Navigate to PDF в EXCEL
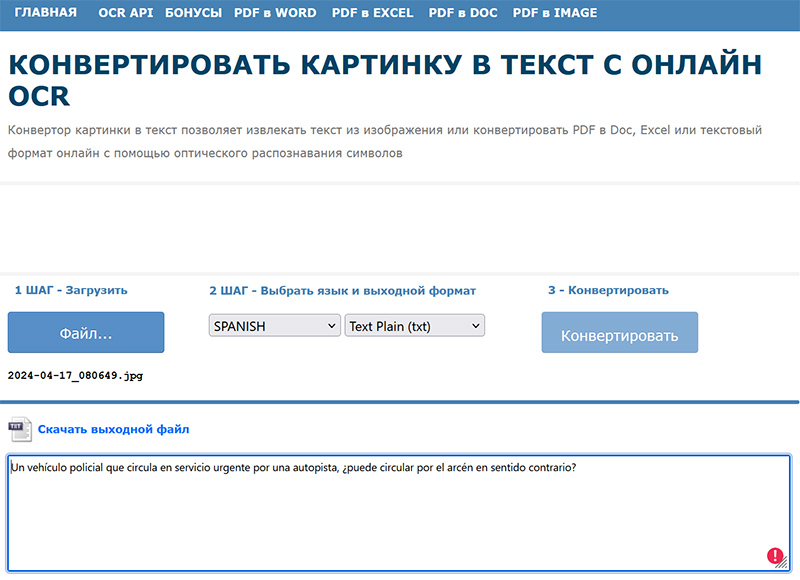 click(x=372, y=13)
